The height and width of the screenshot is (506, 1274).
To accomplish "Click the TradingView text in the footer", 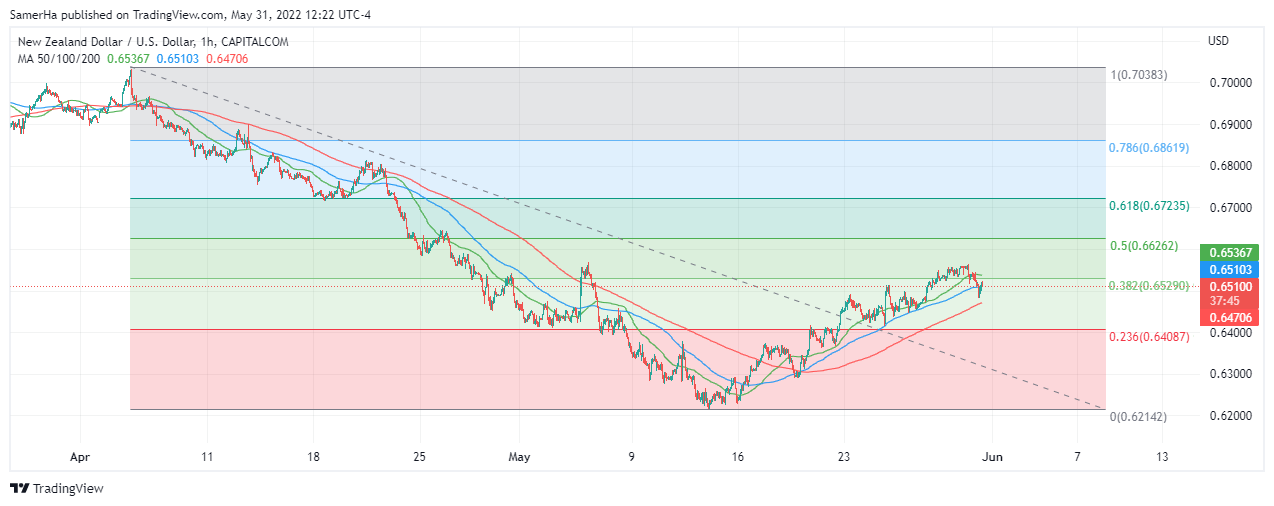I will point(68,489).
